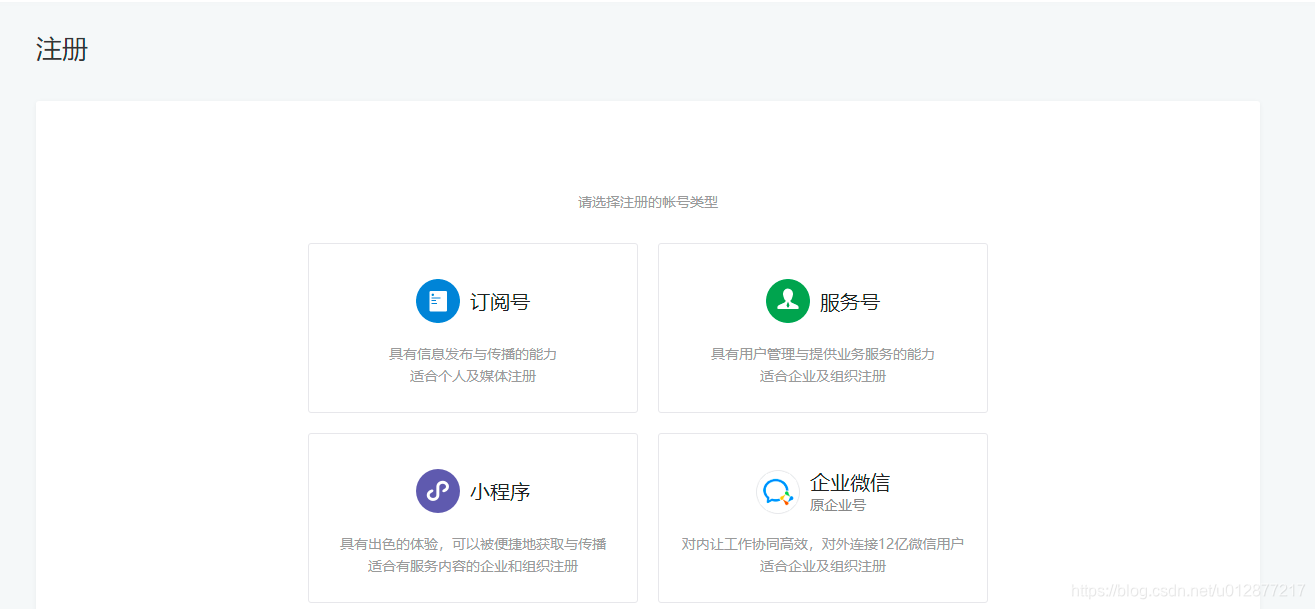Select the 企业微信 account type card

(x=823, y=517)
